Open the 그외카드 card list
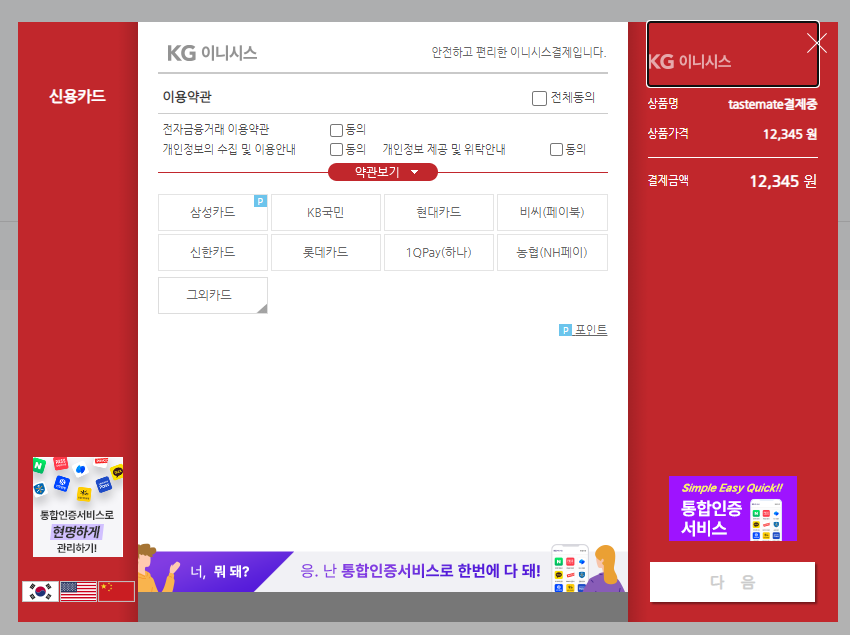 tap(212, 295)
